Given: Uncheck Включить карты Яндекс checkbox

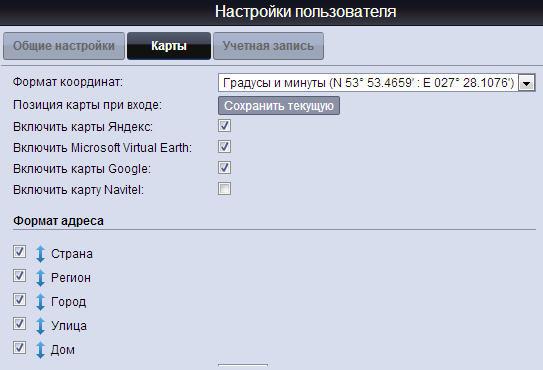Looking at the screenshot, I should coord(224,126).
